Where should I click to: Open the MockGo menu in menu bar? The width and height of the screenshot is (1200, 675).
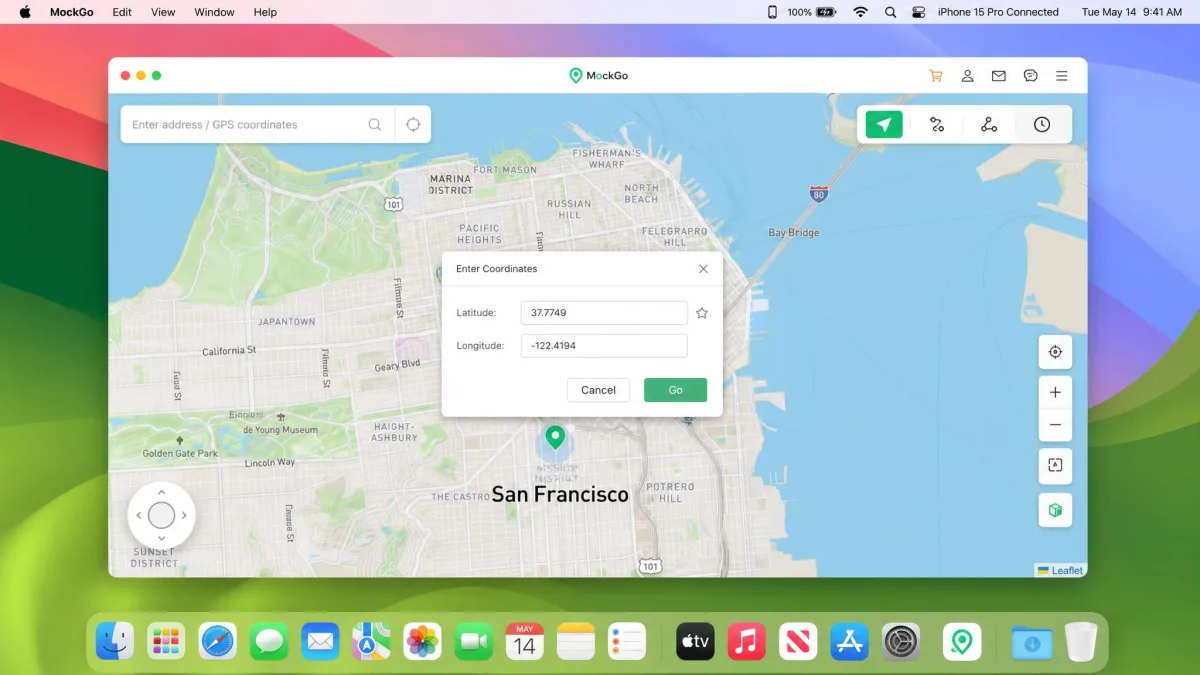click(71, 12)
